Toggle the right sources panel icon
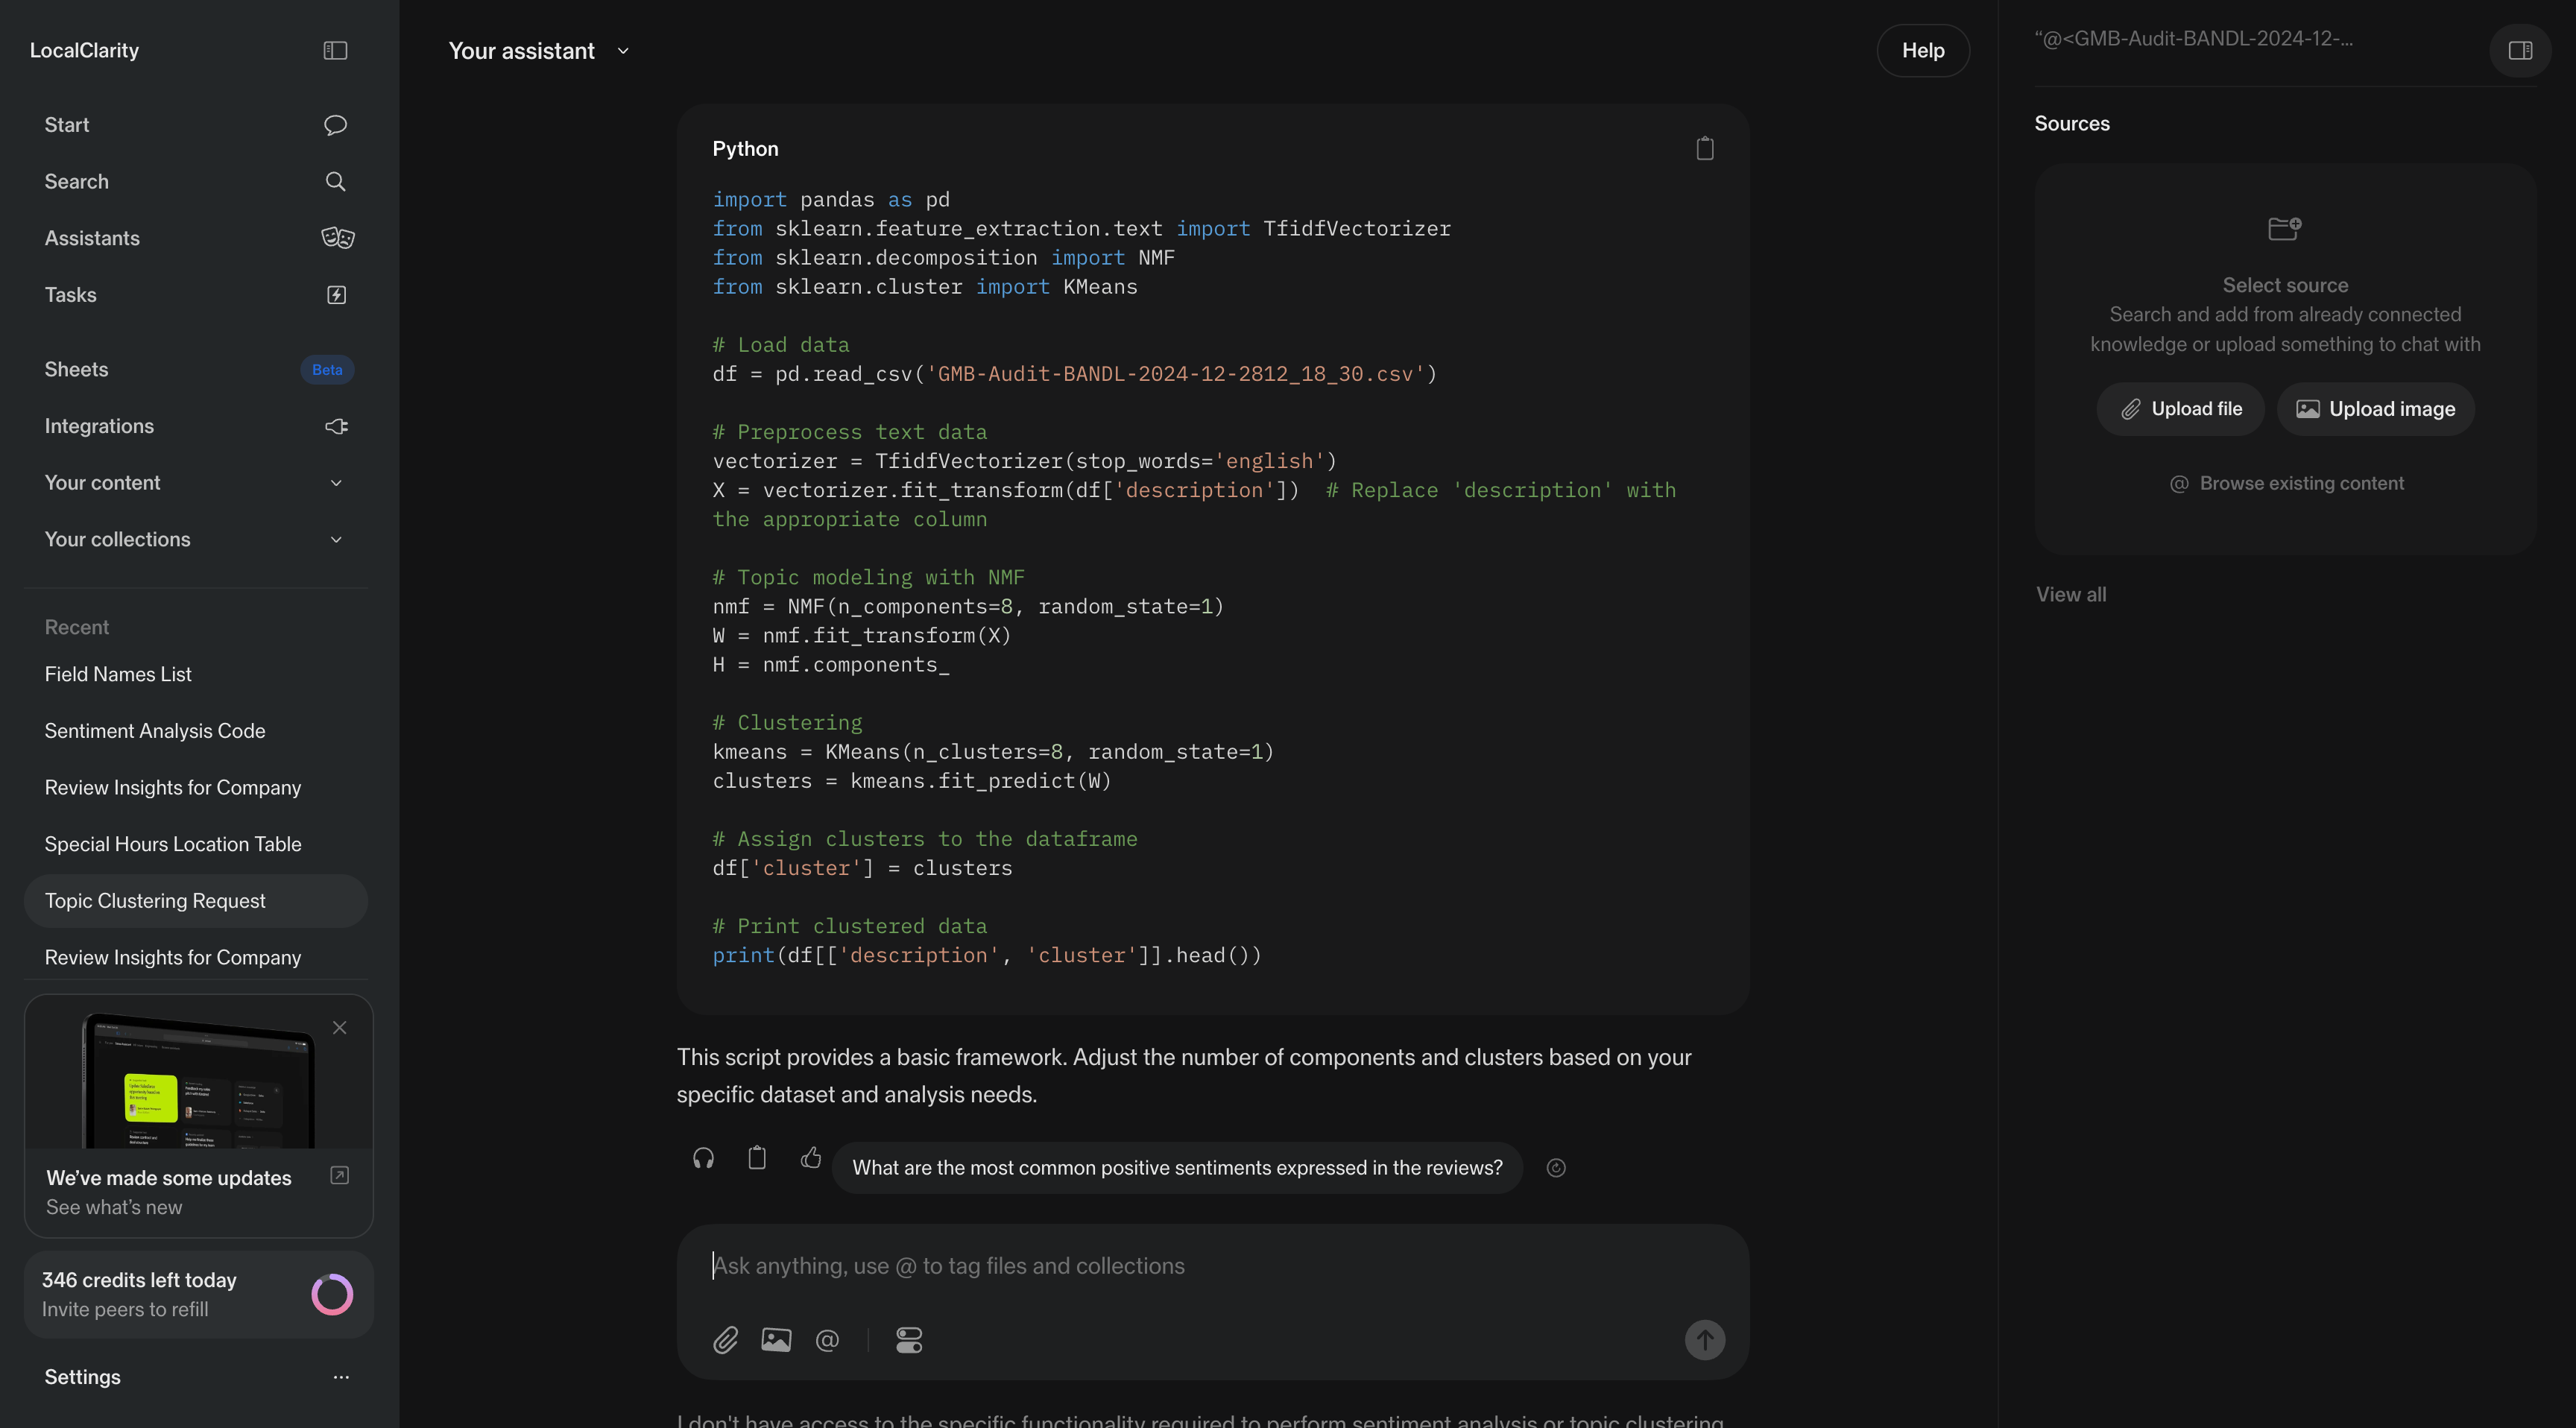 pyautogui.click(x=2520, y=50)
